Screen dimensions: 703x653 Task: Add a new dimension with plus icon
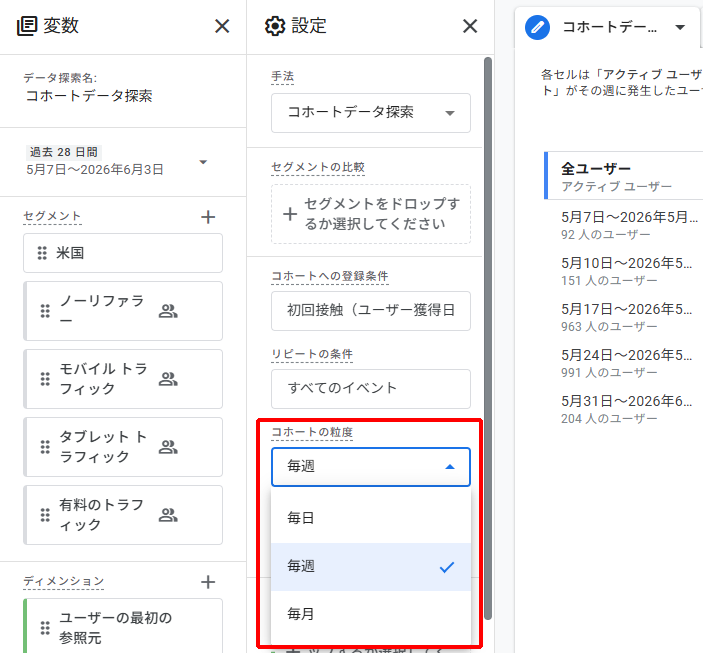(208, 582)
